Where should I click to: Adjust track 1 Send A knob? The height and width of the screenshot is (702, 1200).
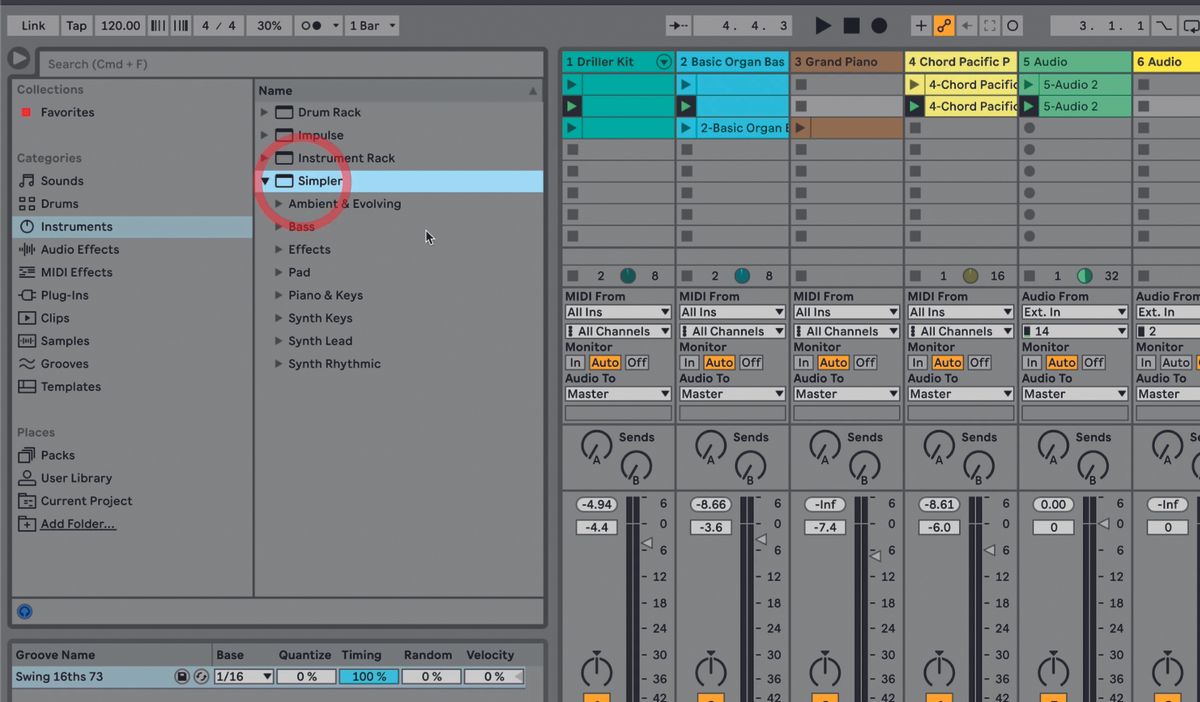tap(595, 445)
